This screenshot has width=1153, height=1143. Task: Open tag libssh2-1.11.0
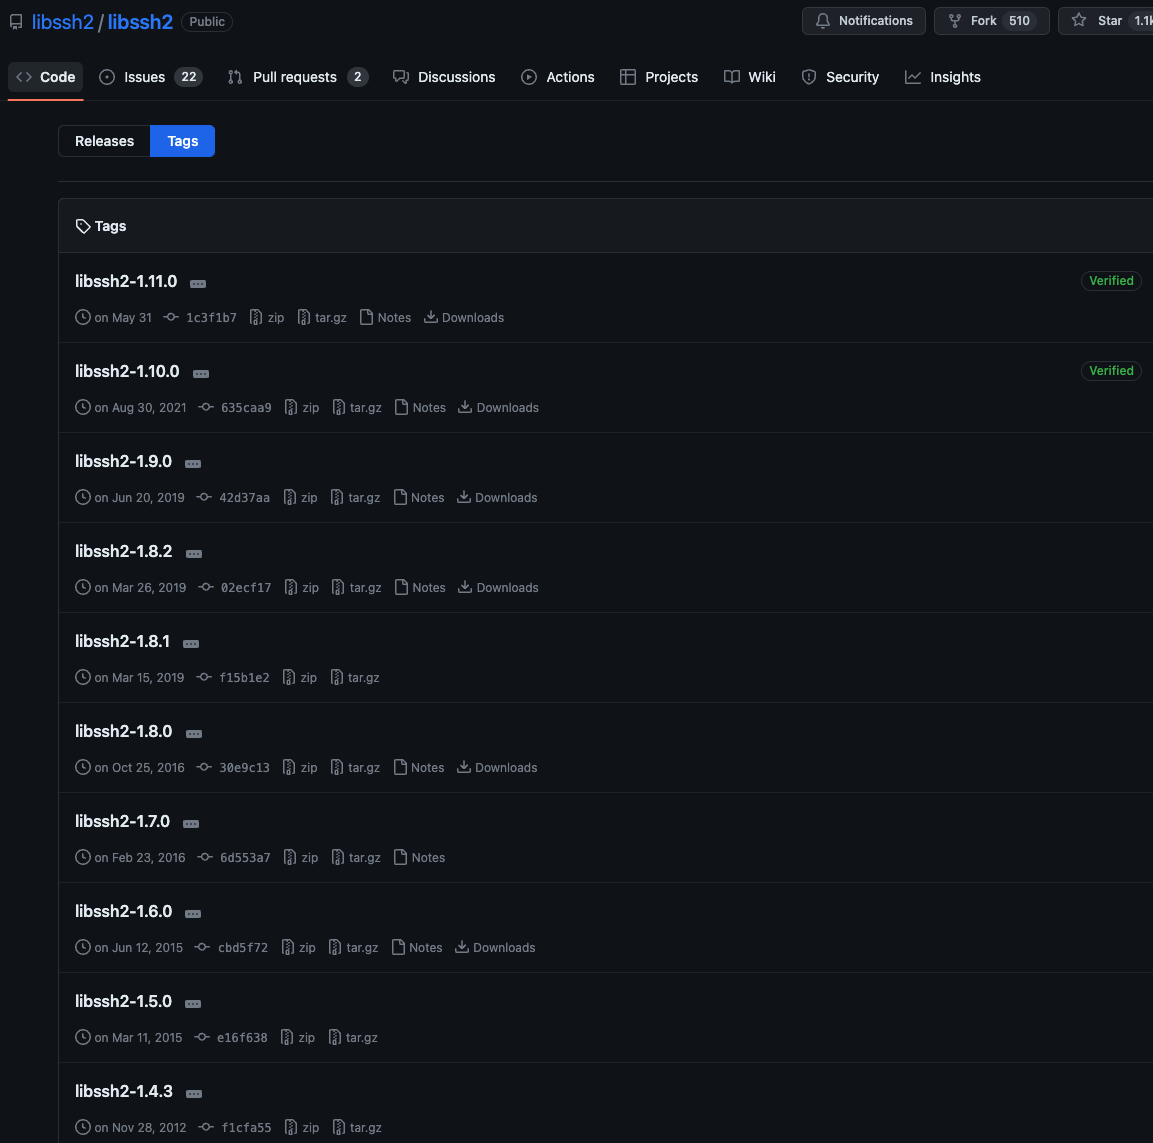126,282
